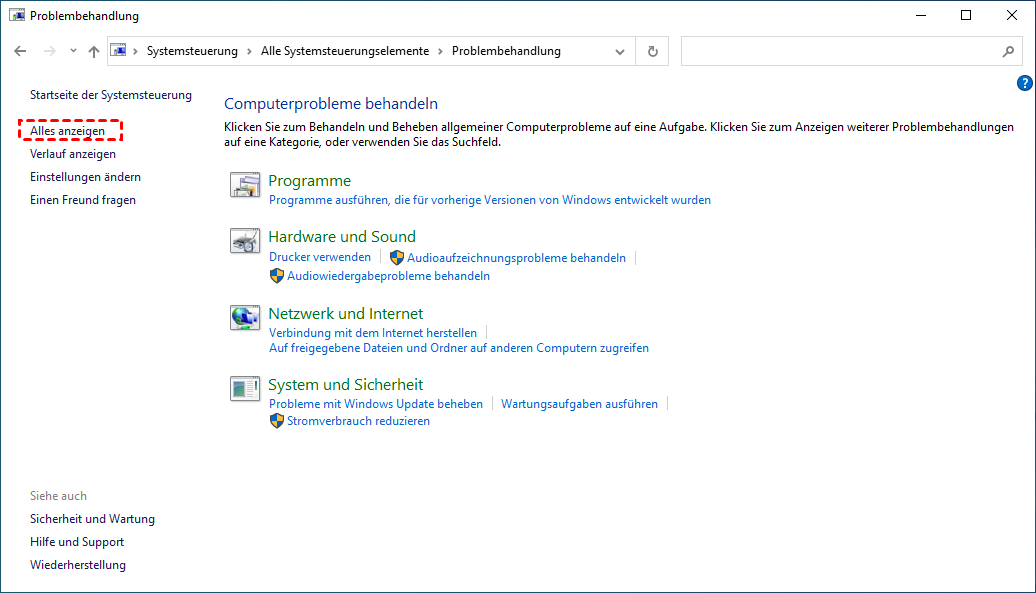Go up one level with up arrow

94,51
